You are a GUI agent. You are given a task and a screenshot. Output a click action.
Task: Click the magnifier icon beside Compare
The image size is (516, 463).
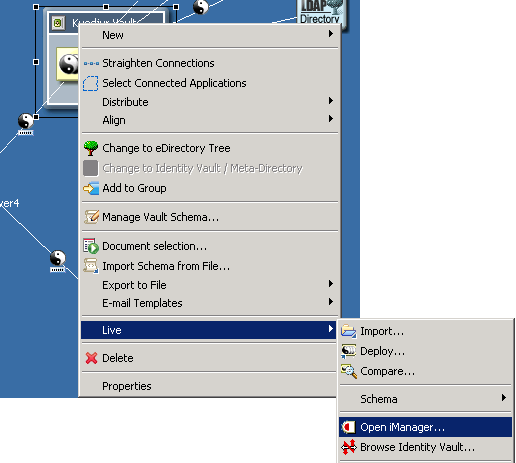point(349,371)
